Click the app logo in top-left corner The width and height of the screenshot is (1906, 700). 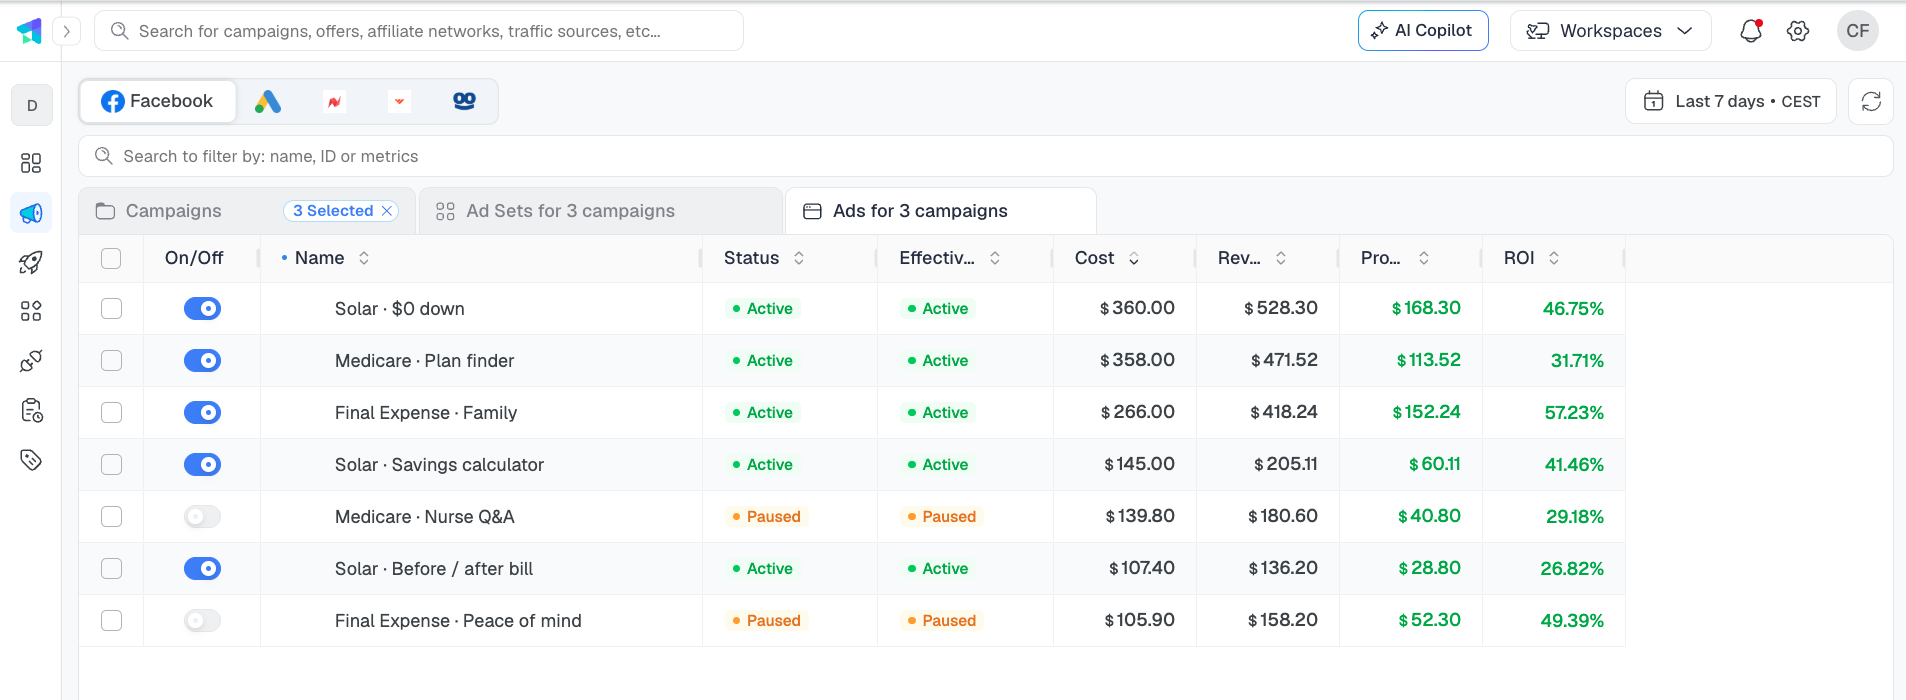pyautogui.click(x=30, y=31)
